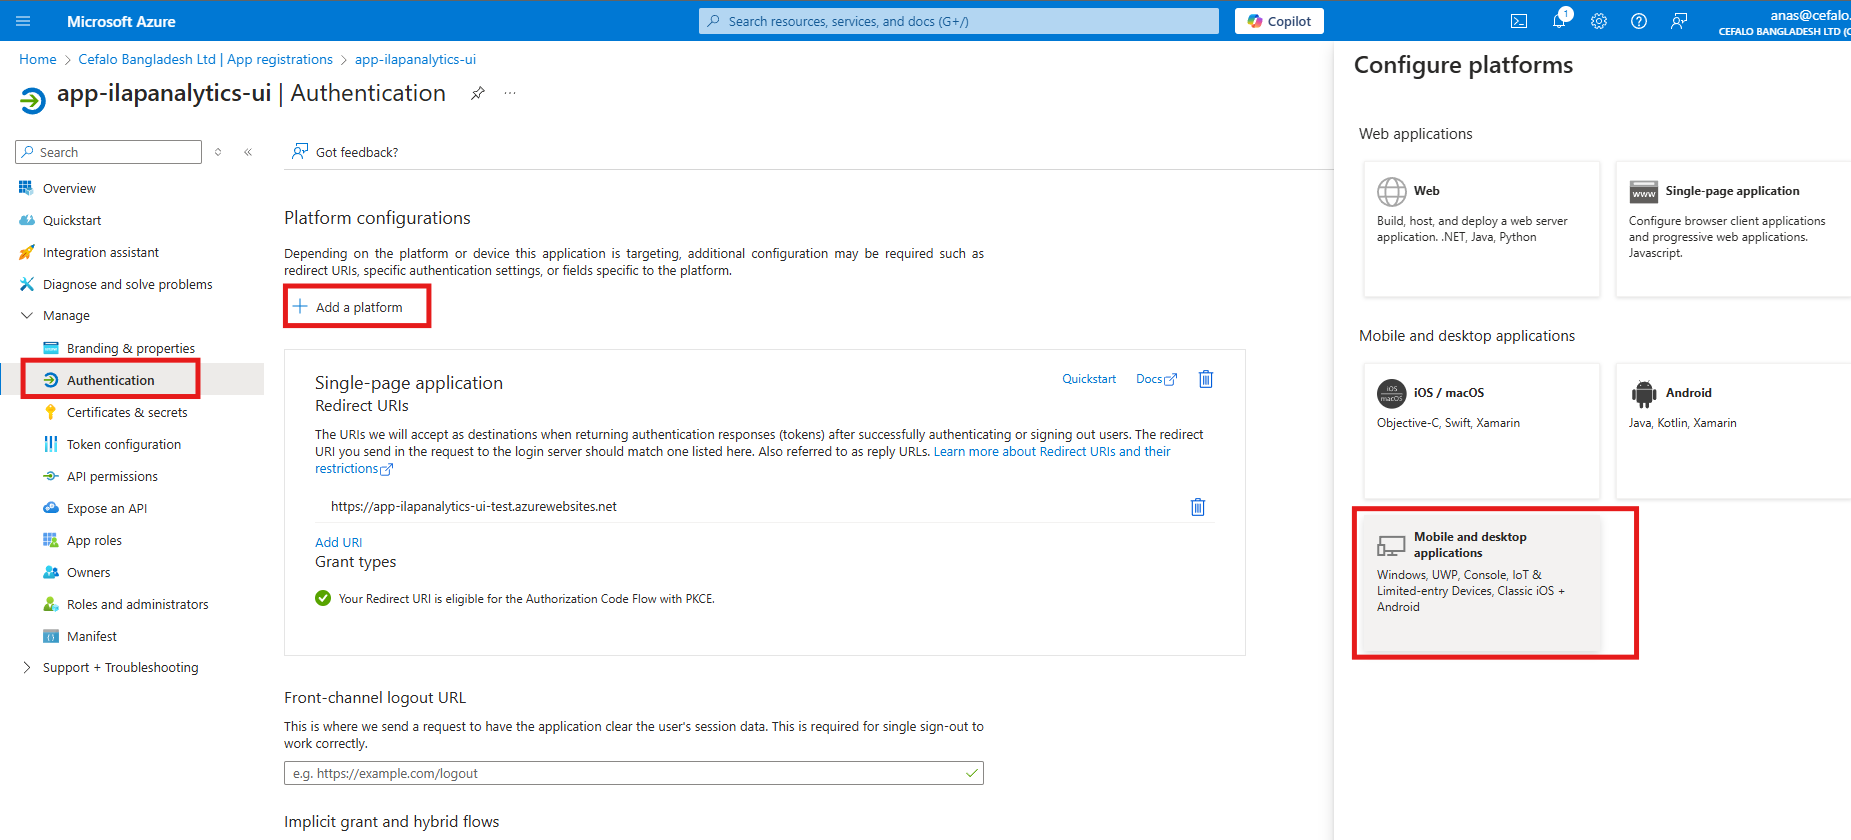Collapse the sidebar with double chevron
Image resolution: width=1851 pixels, height=840 pixels.
tap(248, 152)
